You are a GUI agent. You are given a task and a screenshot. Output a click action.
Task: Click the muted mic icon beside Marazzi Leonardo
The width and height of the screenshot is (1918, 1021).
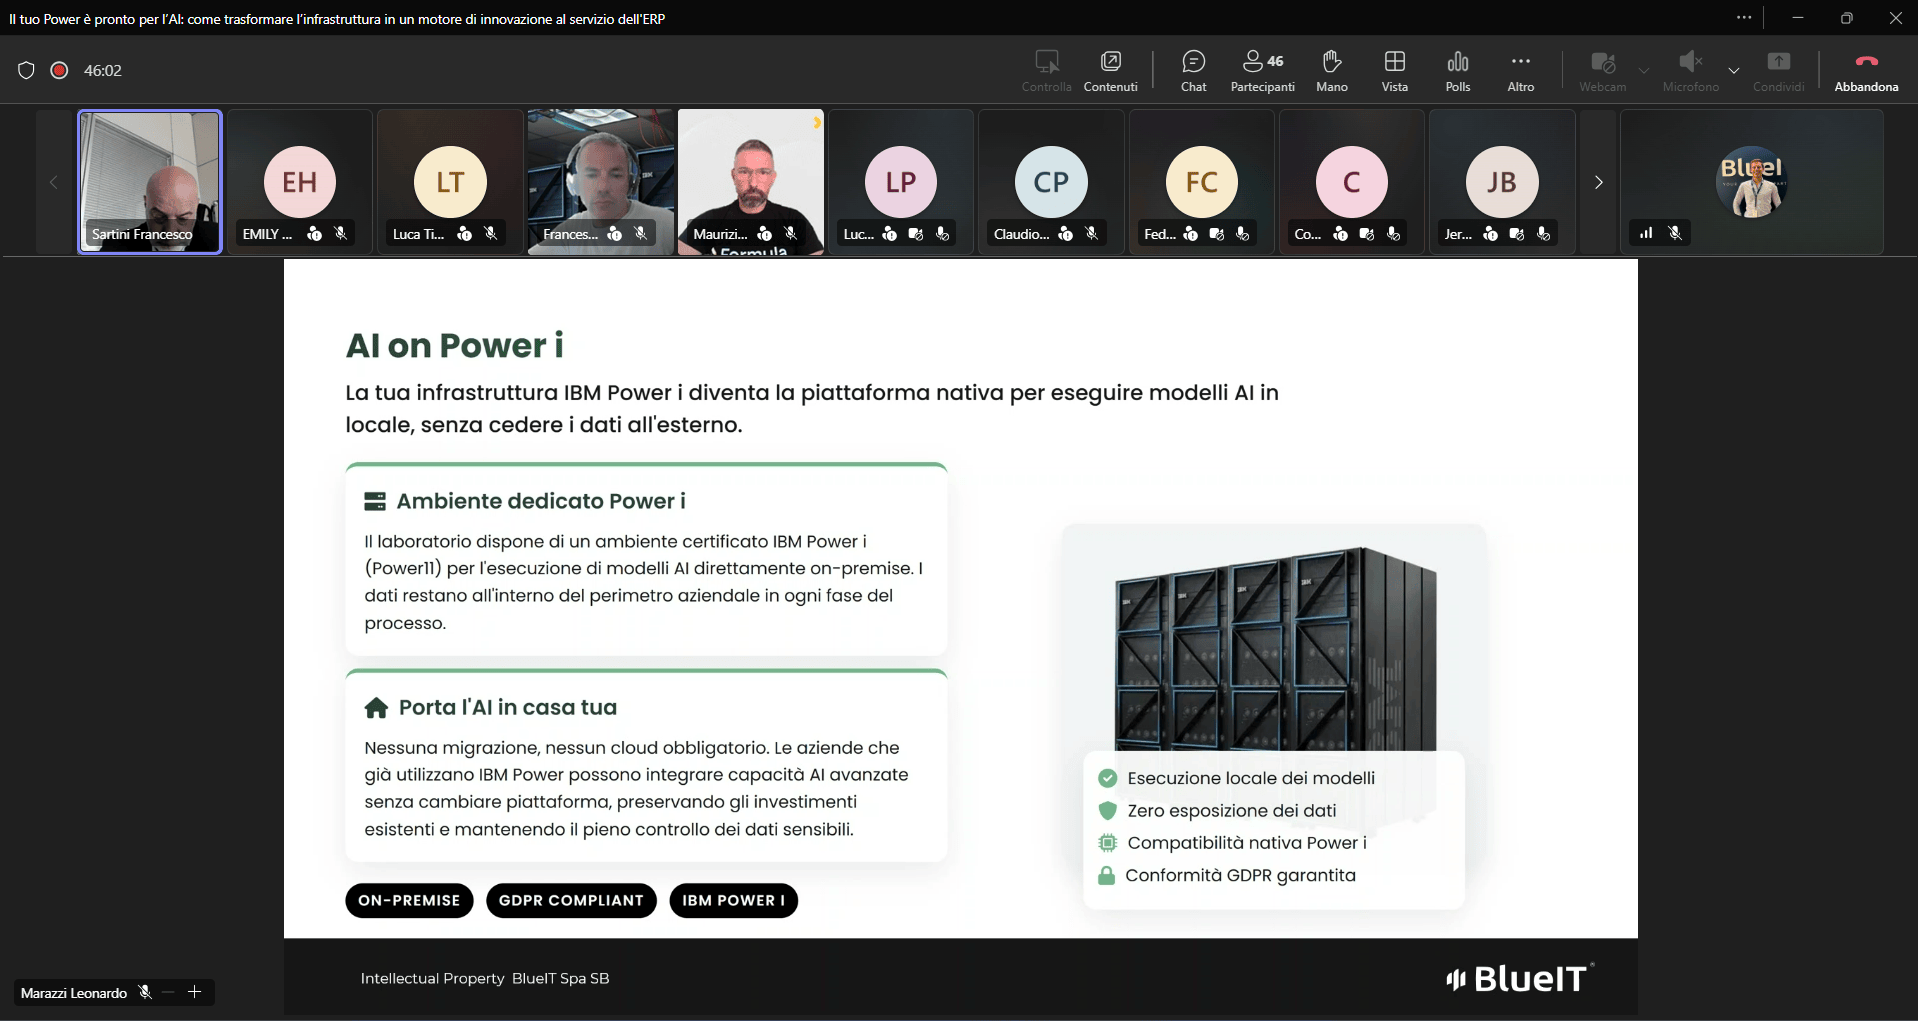(145, 992)
